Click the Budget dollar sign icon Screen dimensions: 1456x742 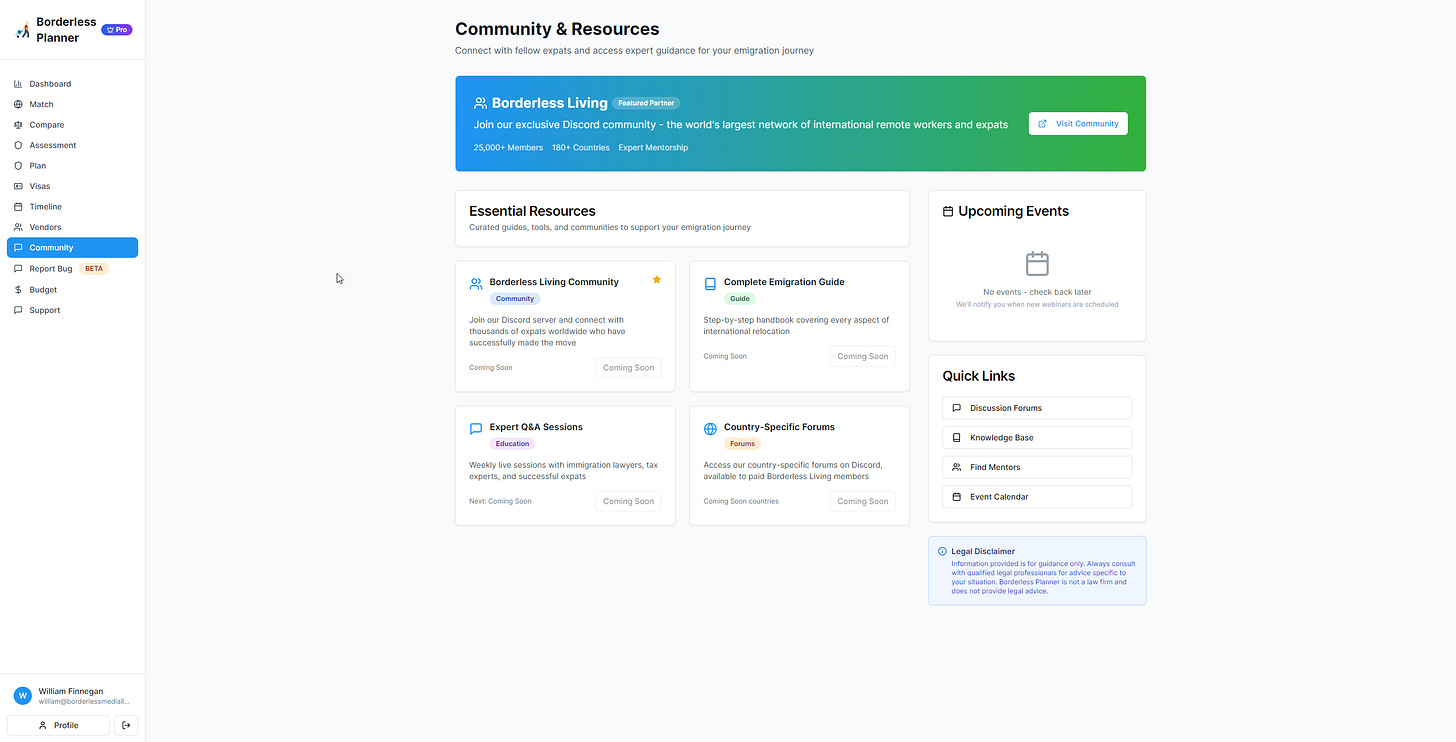pyautogui.click(x=18, y=290)
